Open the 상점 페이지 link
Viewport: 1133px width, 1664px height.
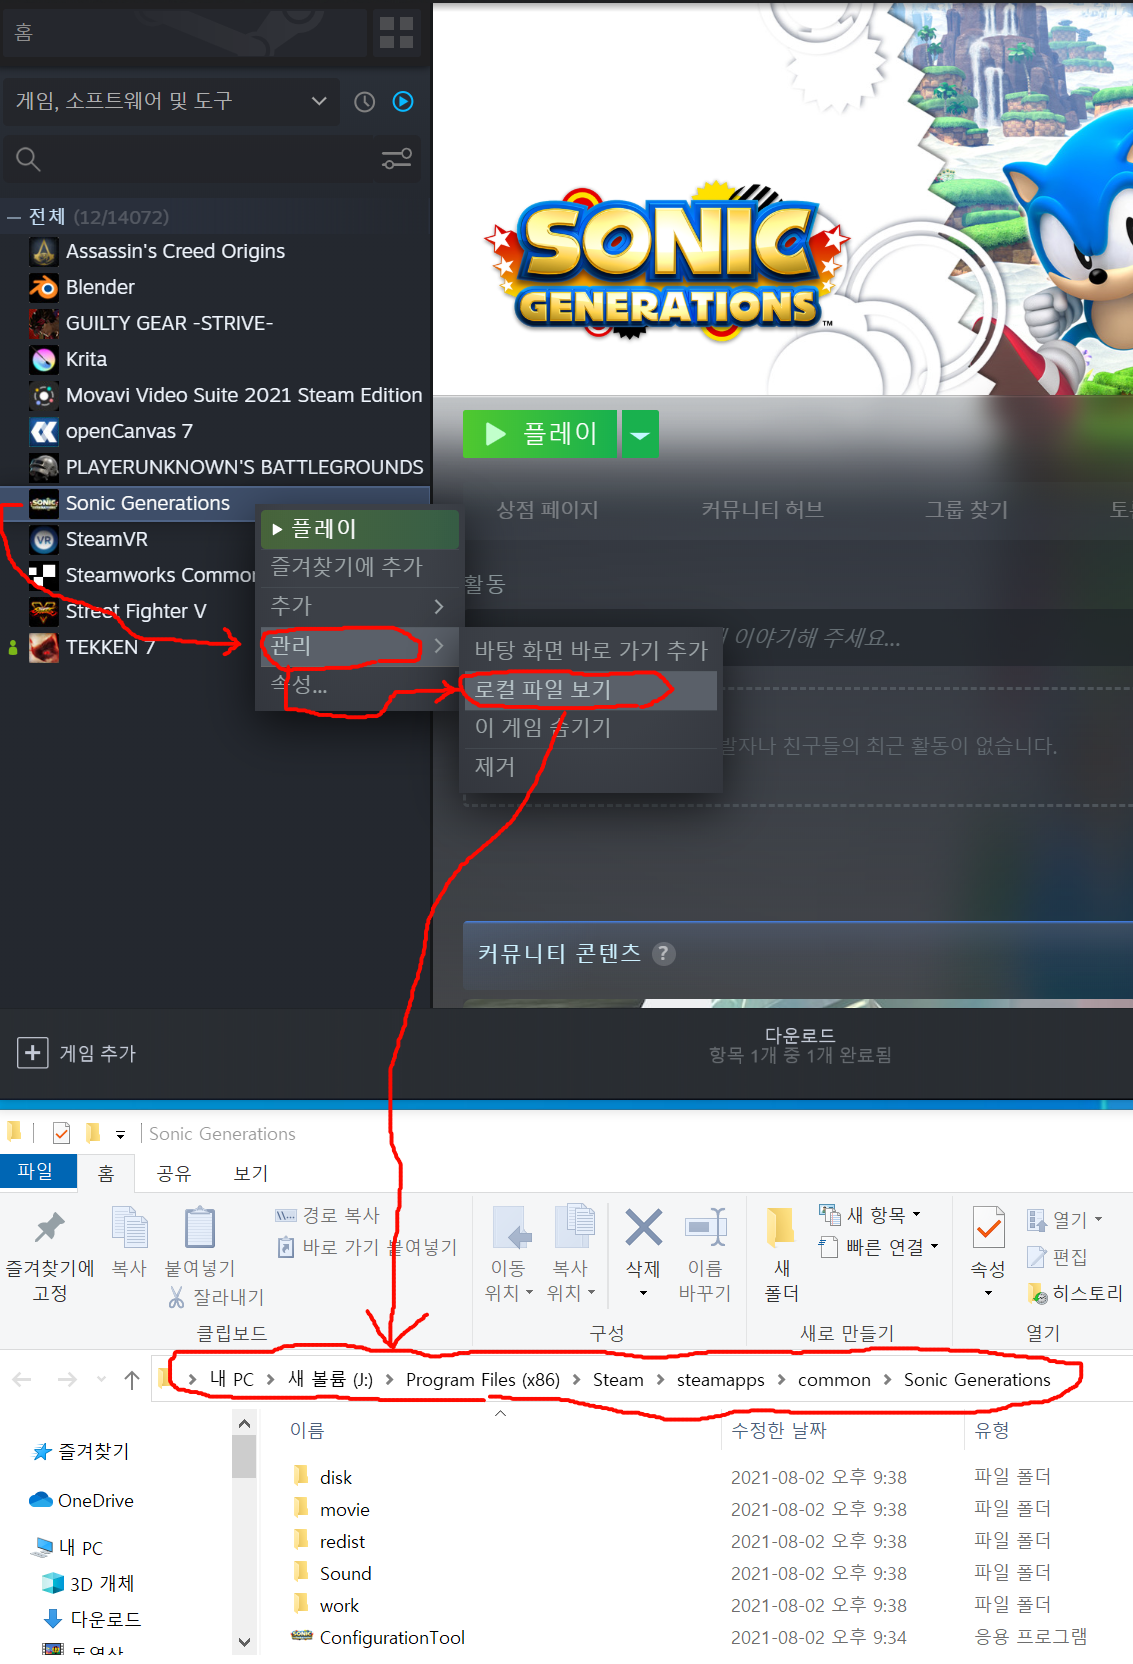(x=547, y=510)
